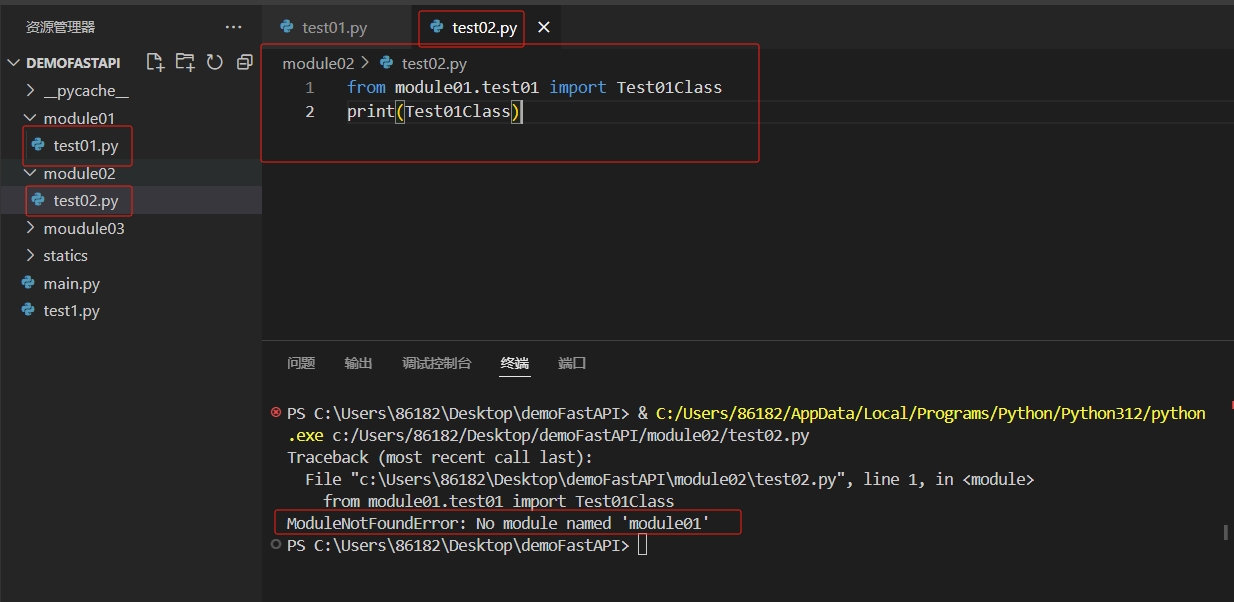1234x602 pixels.
Task: Click the New Folder icon in explorer
Action: pyautogui.click(x=185, y=62)
